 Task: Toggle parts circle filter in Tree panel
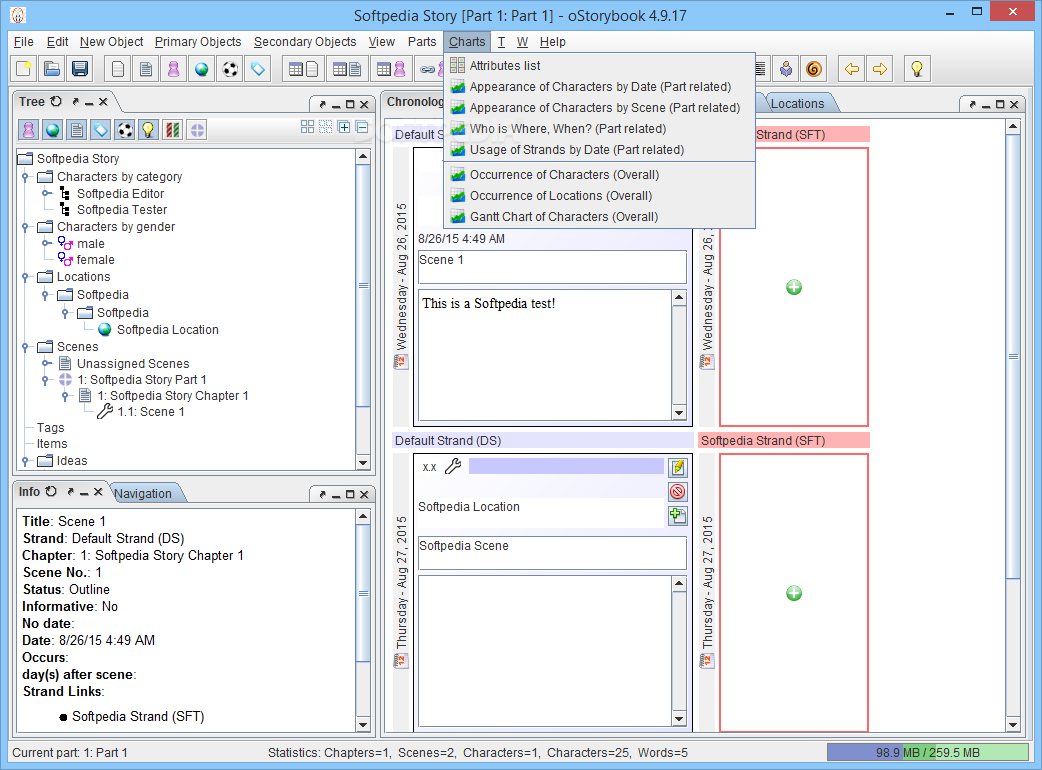(x=197, y=130)
